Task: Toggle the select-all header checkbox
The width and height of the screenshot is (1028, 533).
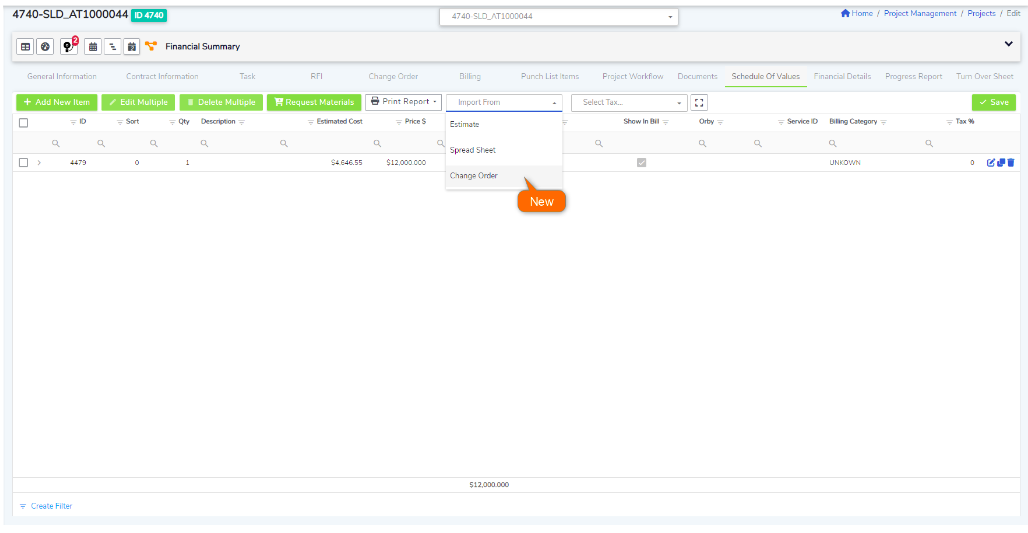Action: pyautogui.click(x=24, y=123)
